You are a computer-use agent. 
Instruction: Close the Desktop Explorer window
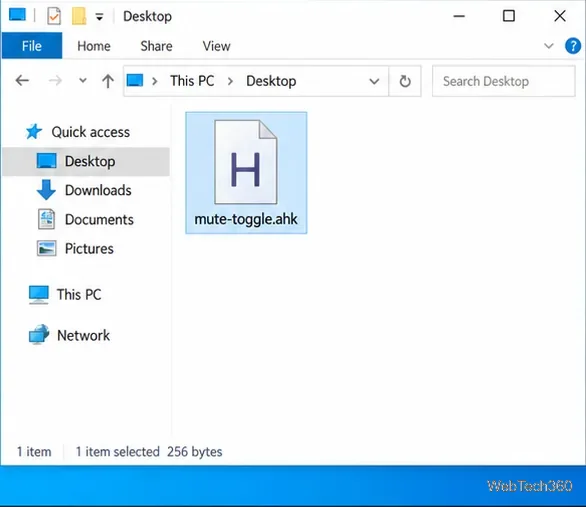coord(560,16)
